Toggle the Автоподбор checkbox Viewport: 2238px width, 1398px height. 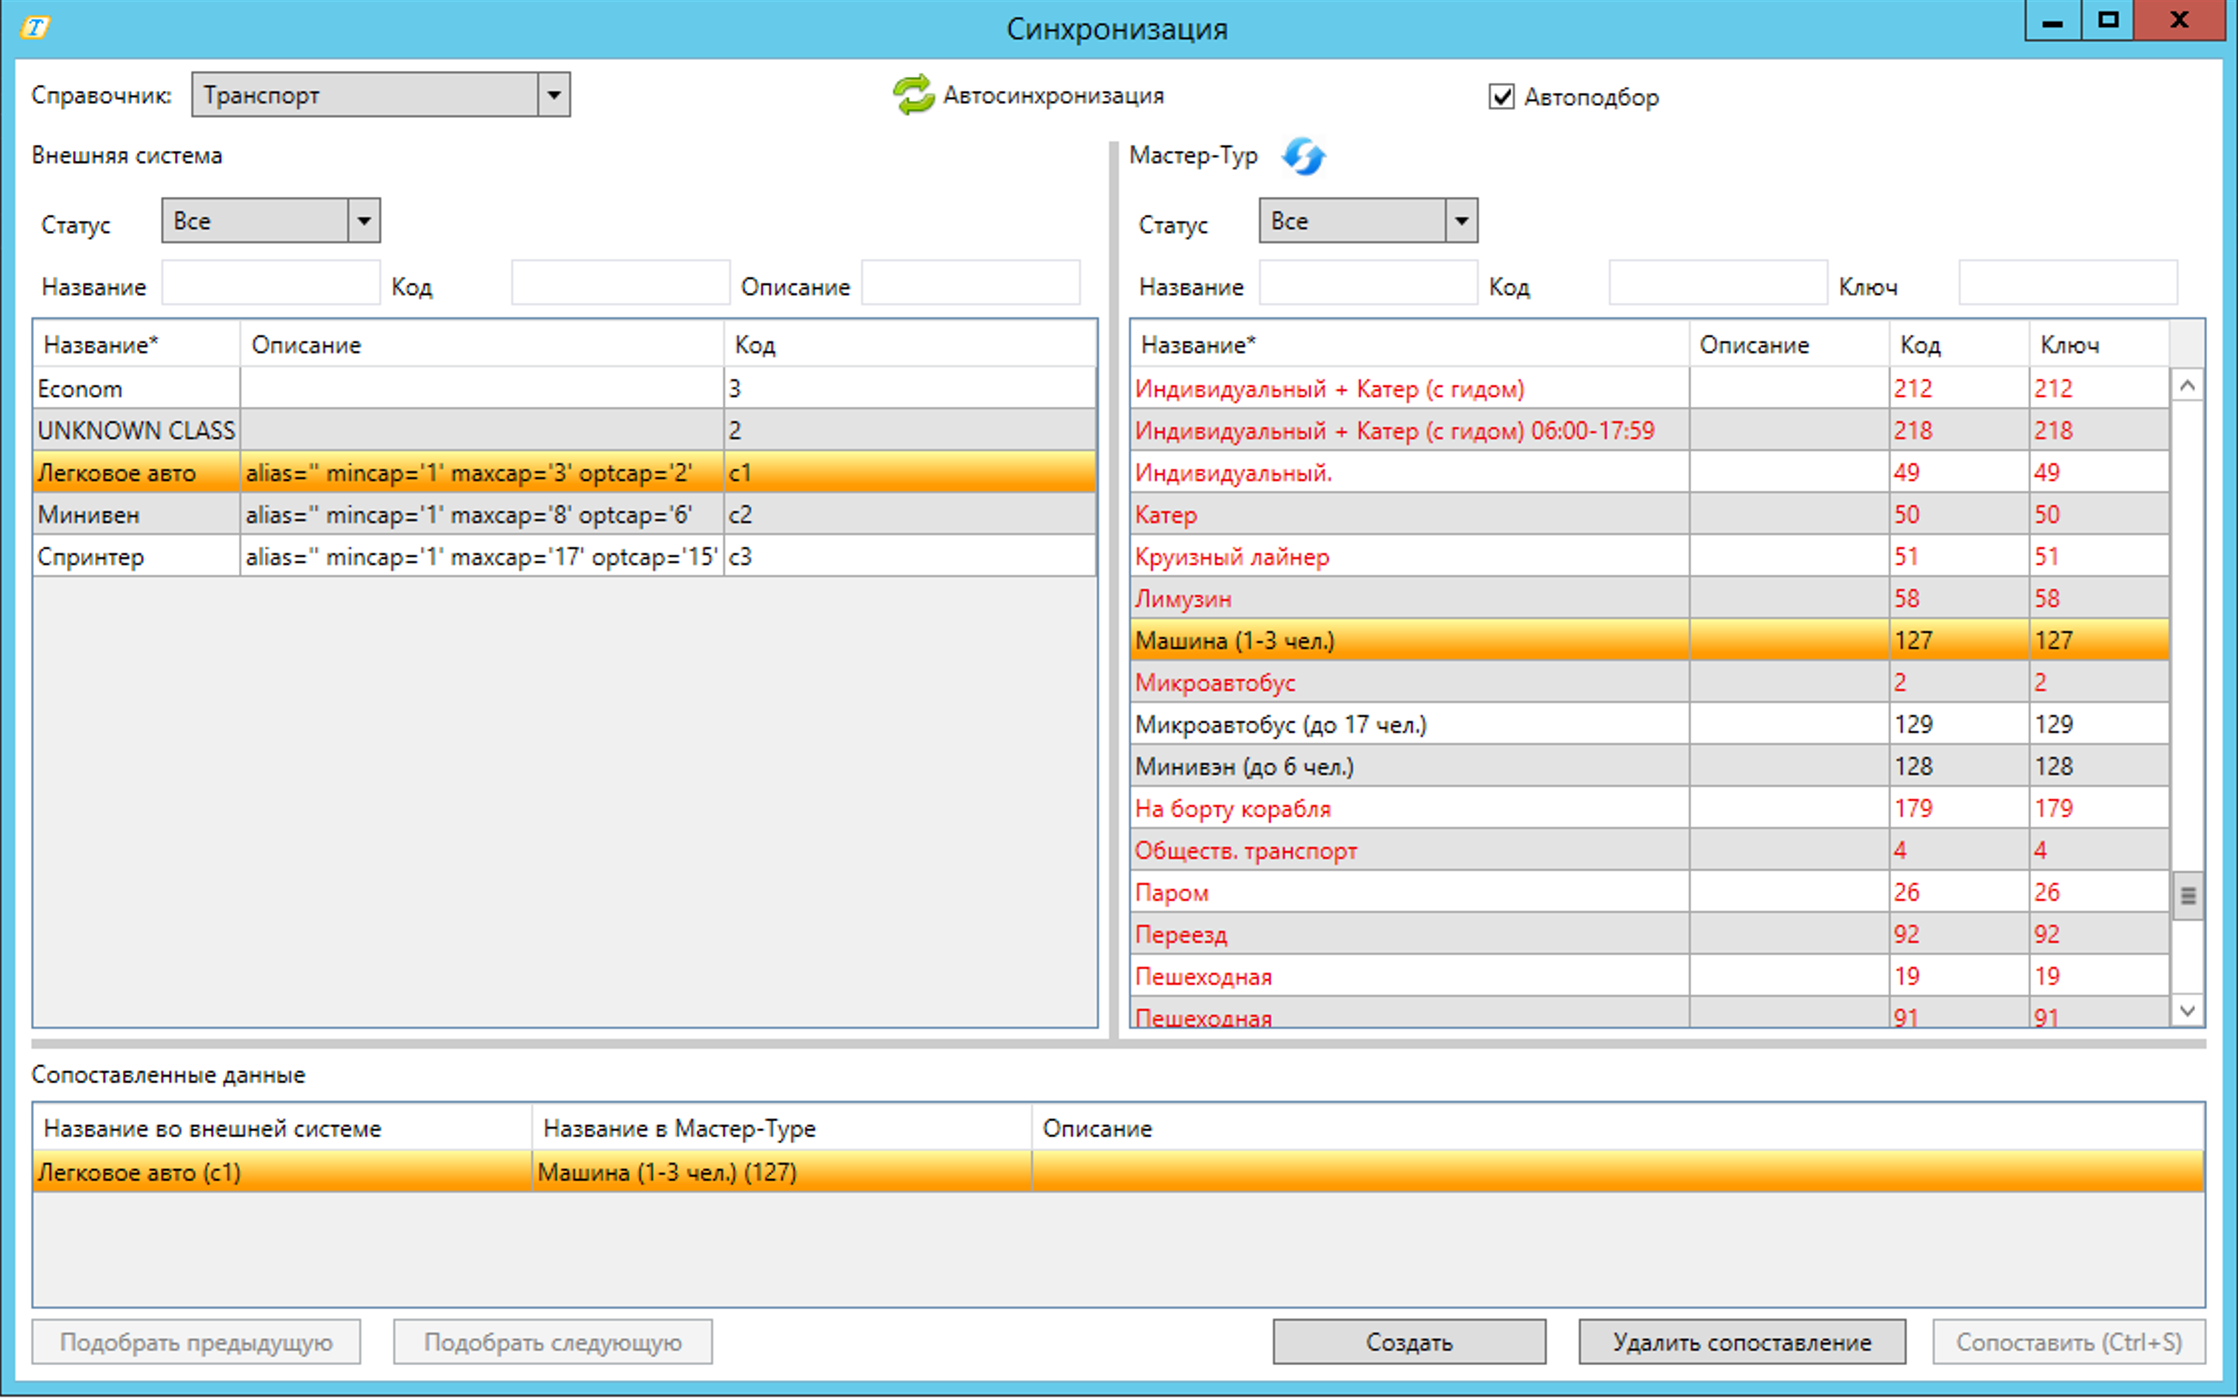1501,97
